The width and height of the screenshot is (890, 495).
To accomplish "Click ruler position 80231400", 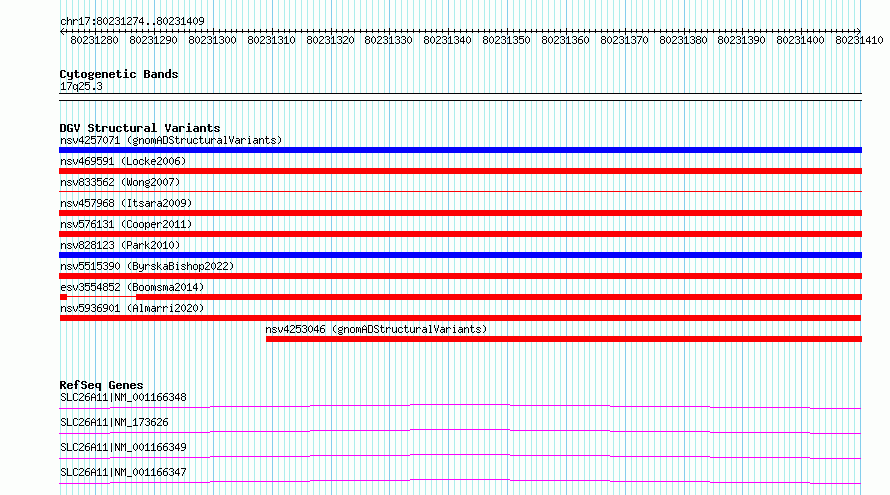I will [800, 40].
